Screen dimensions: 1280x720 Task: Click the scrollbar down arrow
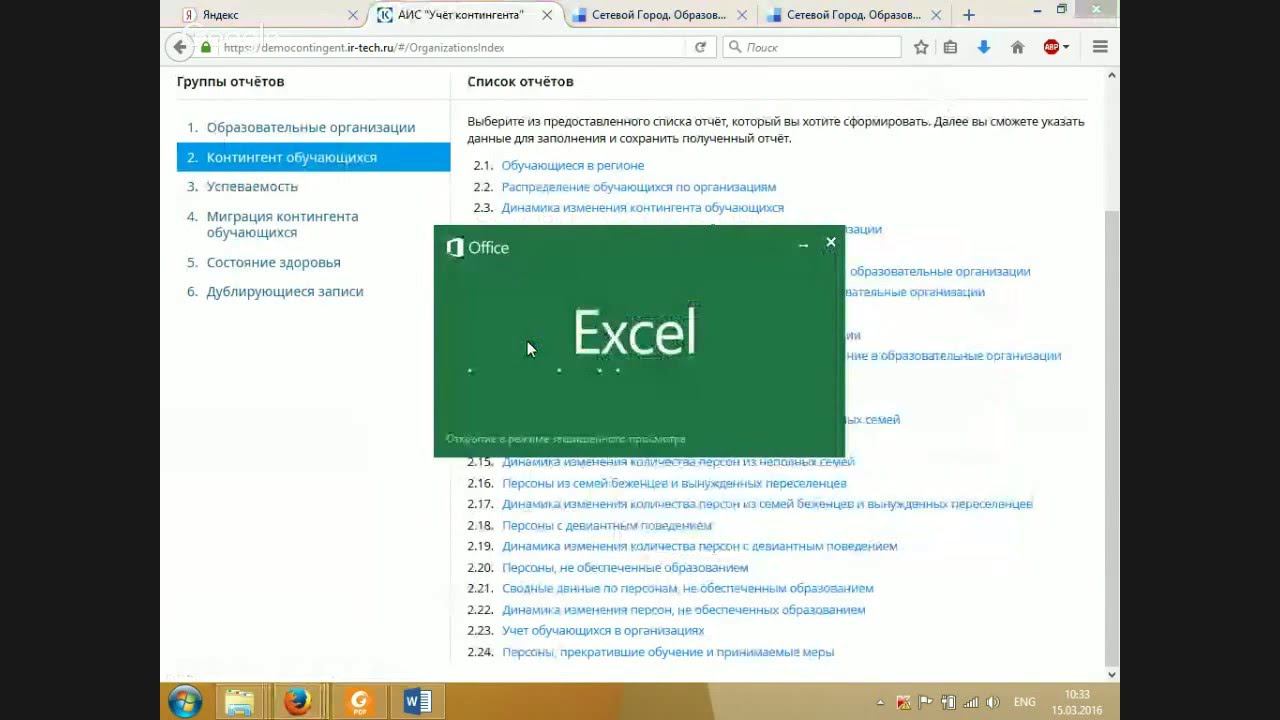[x=1111, y=675]
